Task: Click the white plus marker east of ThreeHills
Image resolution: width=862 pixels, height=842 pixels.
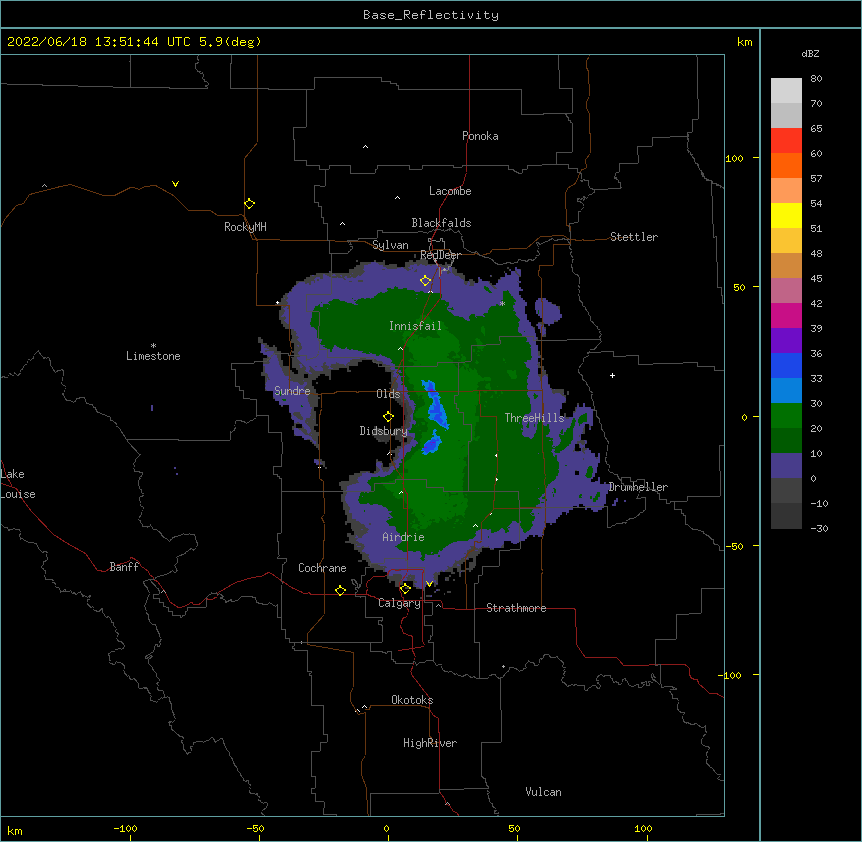Action: pos(612,375)
